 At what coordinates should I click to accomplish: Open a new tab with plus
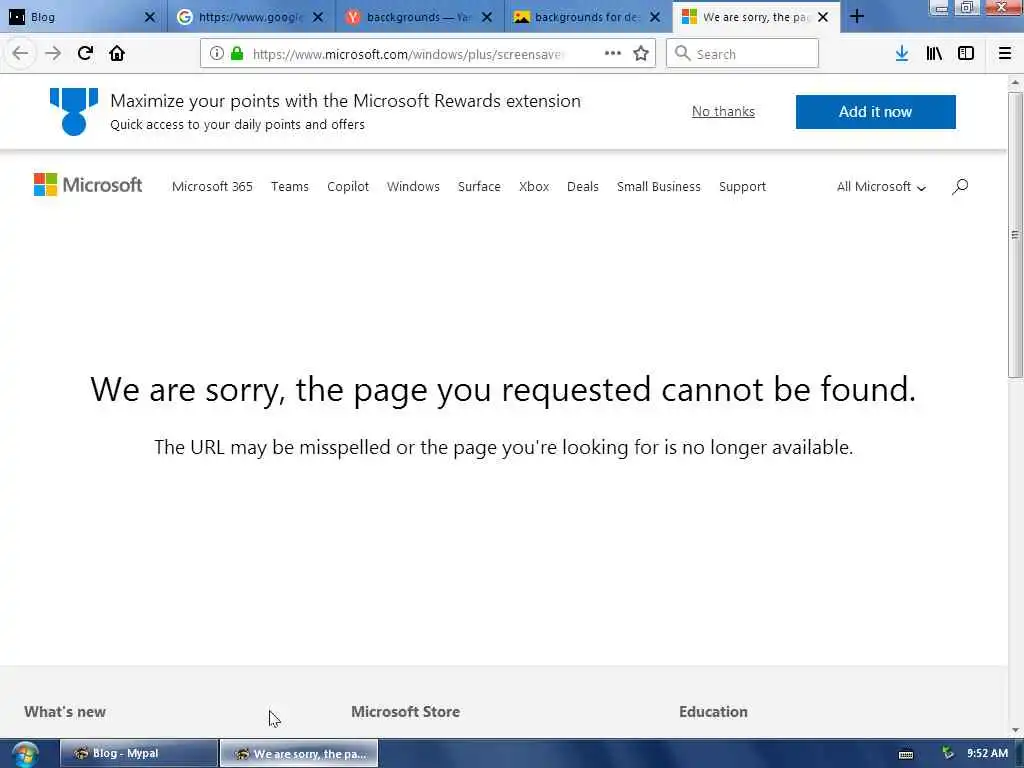(857, 17)
